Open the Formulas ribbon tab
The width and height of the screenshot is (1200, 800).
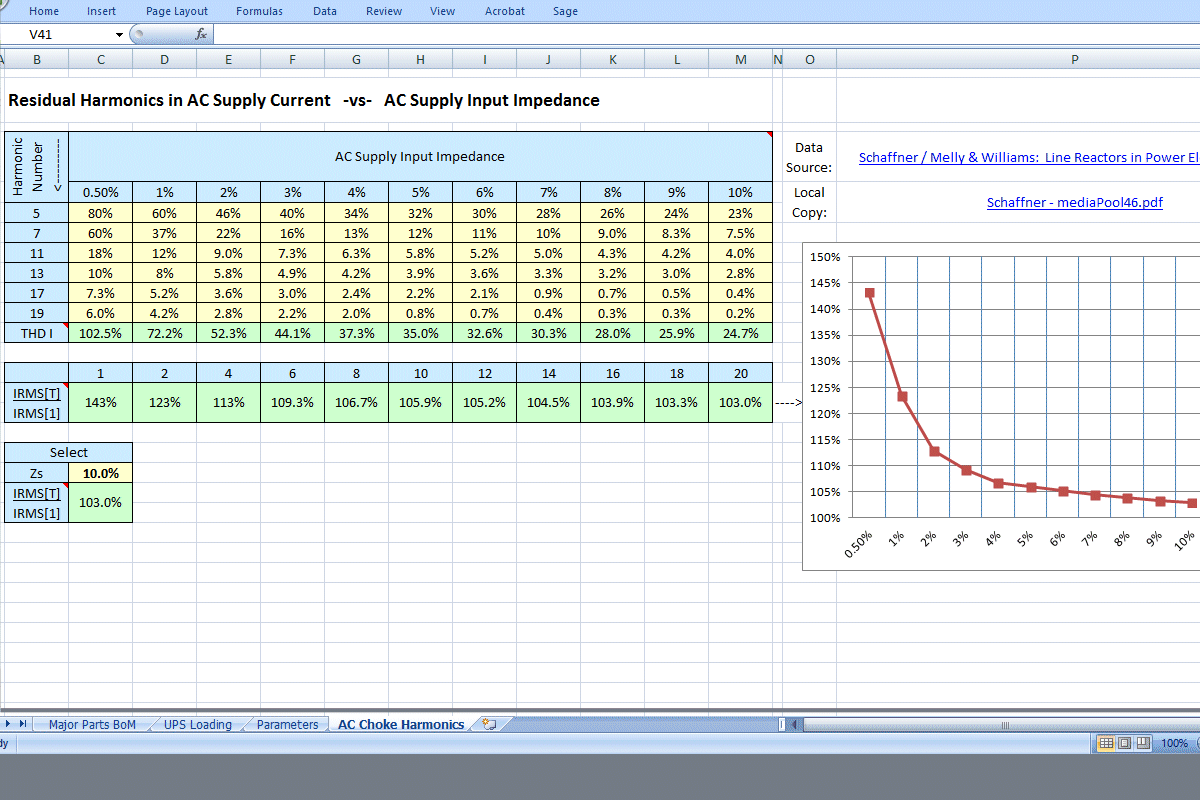click(x=259, y=11)
